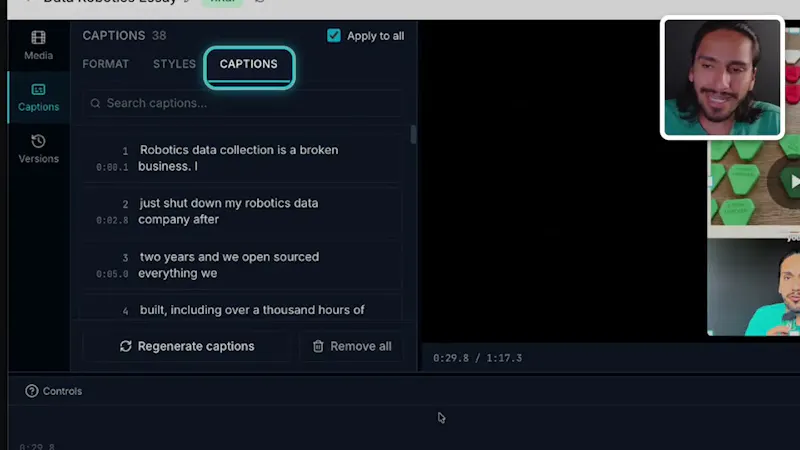Screen dimensions: 800x450
Task: Select caption 1 'Robotics data collection is a broken'
Action: [242, 158]
